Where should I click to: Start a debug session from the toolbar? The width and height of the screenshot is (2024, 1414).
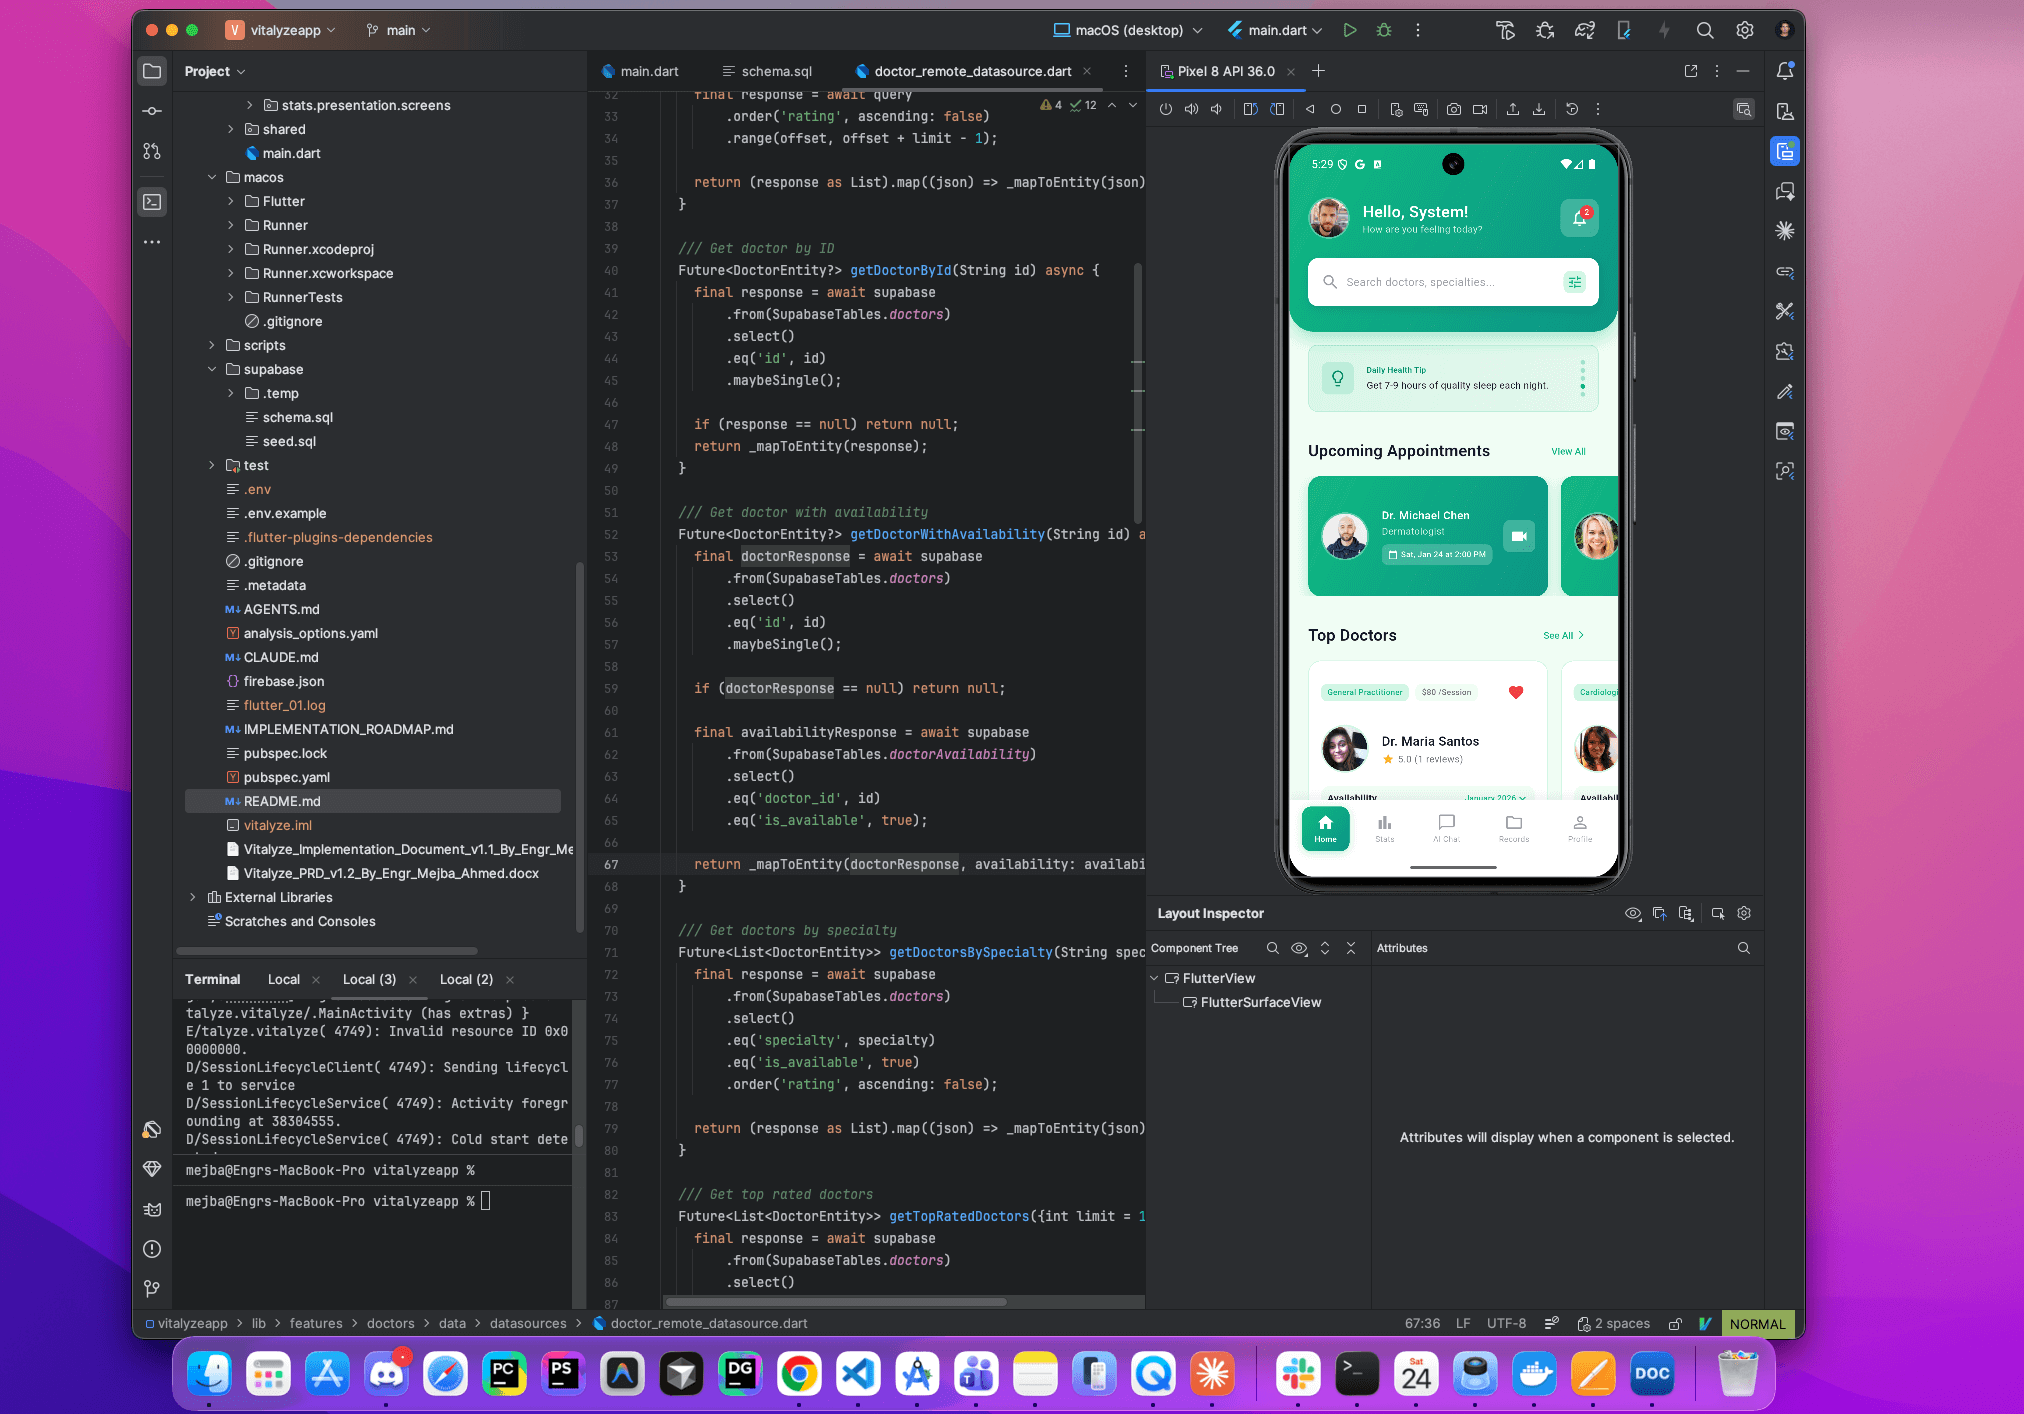pos(1384,30)
